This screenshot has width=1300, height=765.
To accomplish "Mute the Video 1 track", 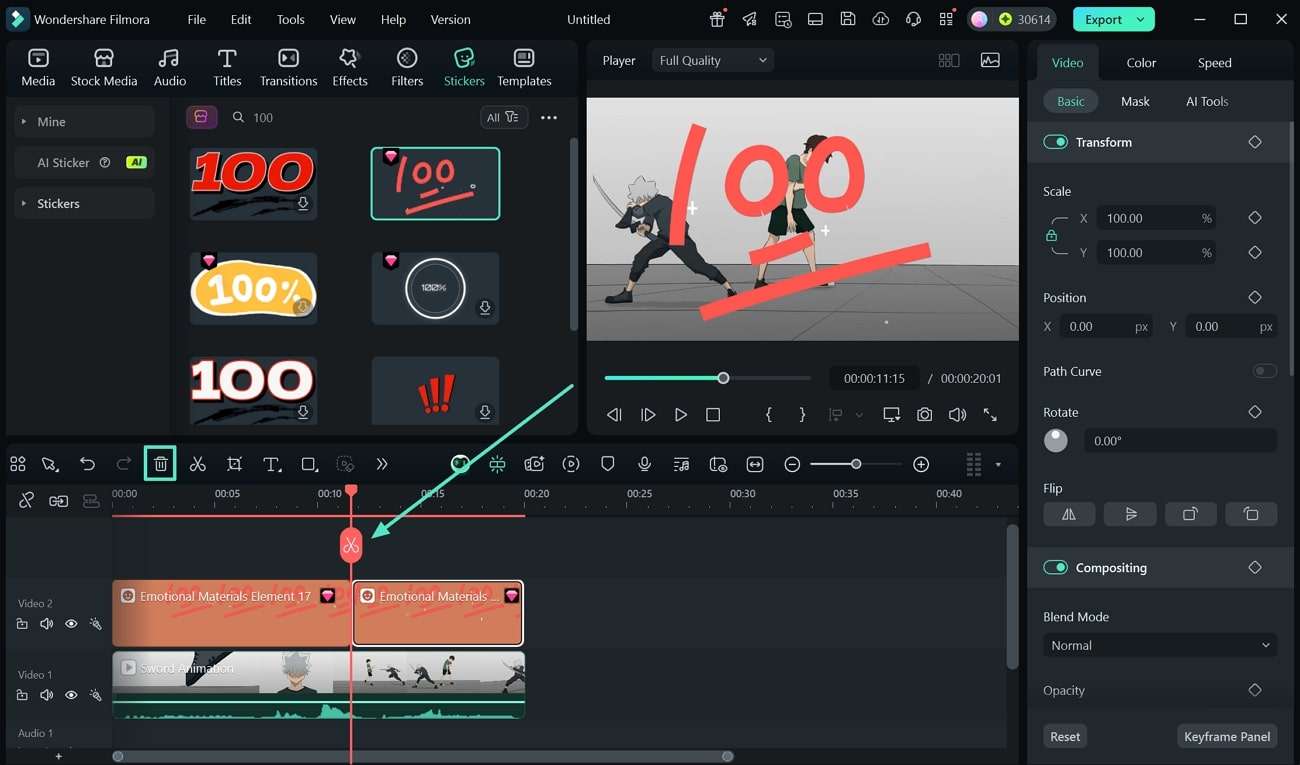I will tap(46, 695).
